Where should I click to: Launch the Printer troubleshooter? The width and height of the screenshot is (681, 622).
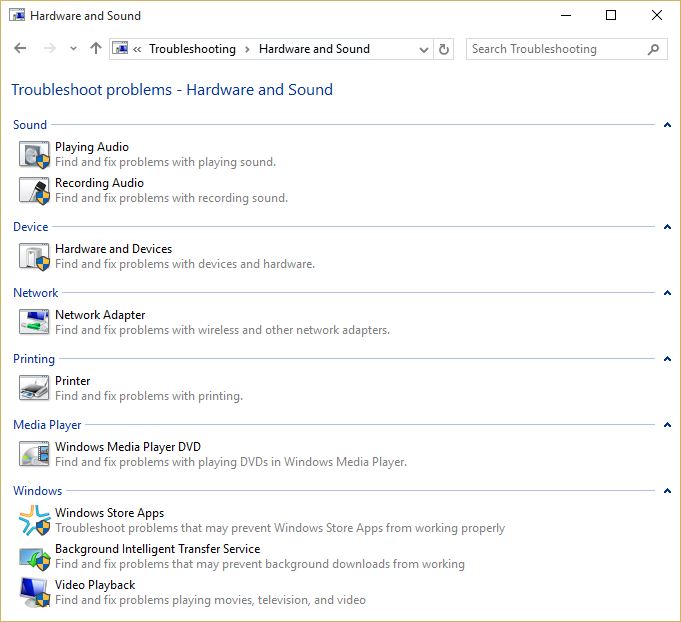pos(73,381)
